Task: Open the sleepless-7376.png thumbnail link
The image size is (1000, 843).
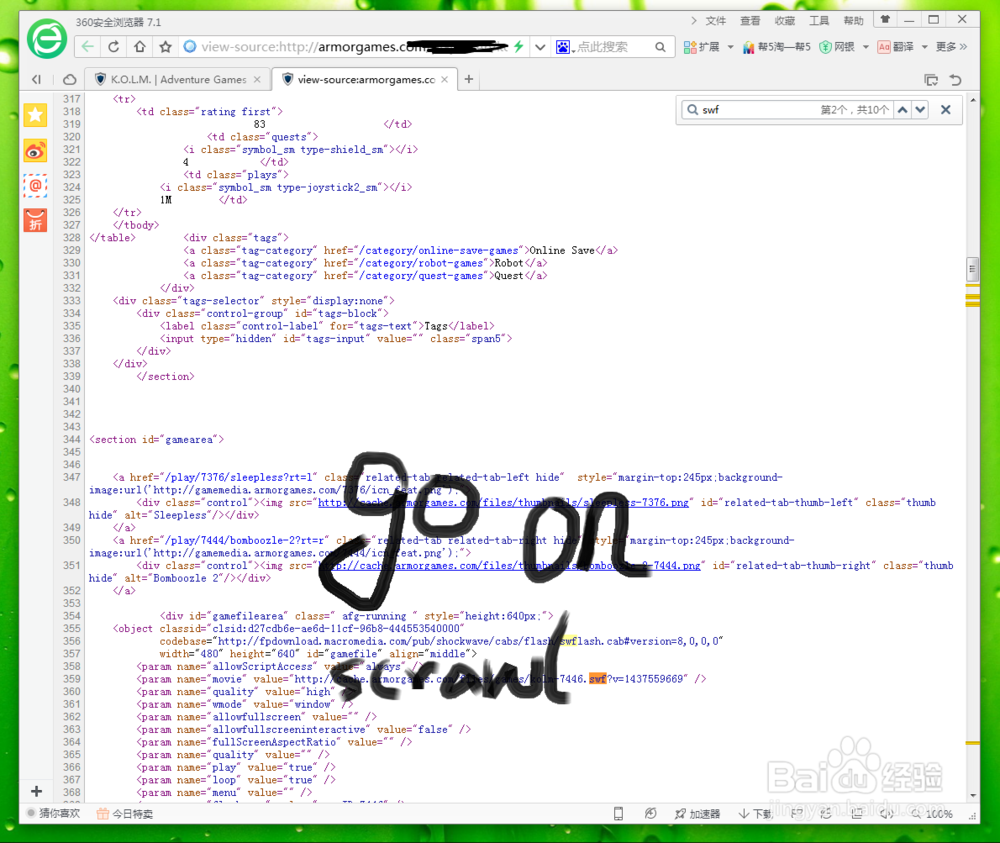Action: coord(504,502)
